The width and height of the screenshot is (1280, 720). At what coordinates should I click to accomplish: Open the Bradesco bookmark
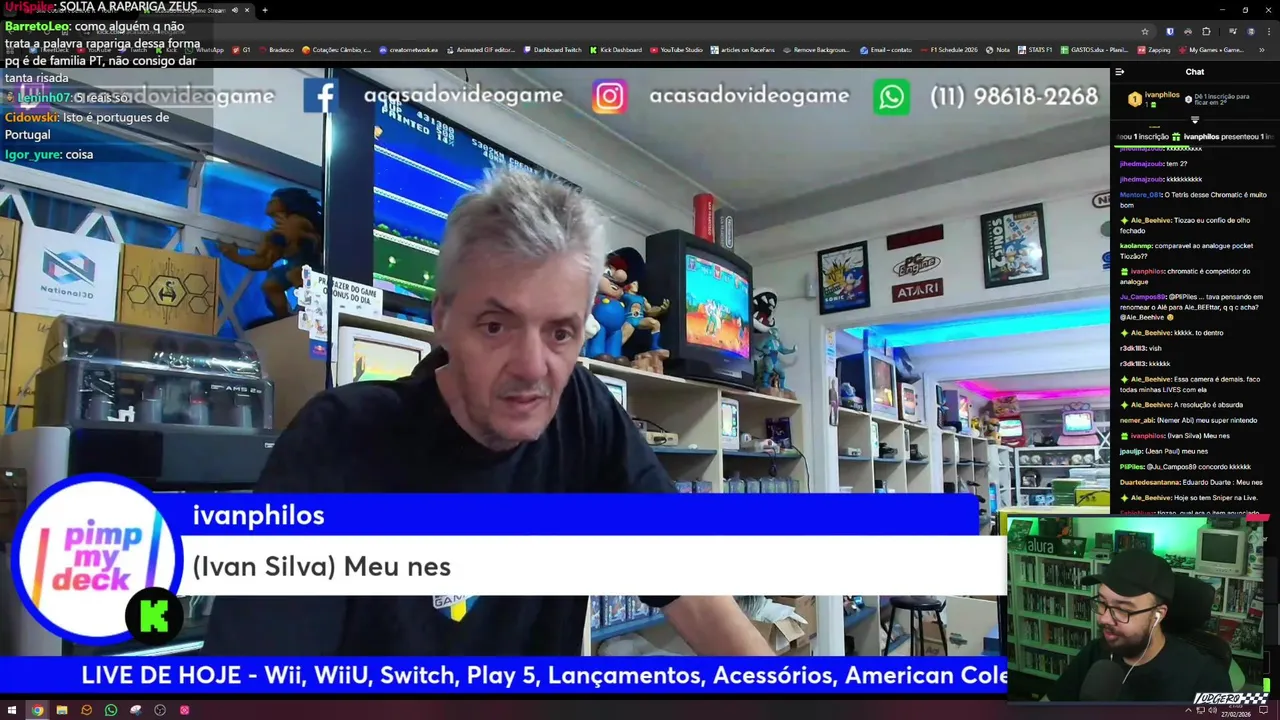click(x=276, y=50)
